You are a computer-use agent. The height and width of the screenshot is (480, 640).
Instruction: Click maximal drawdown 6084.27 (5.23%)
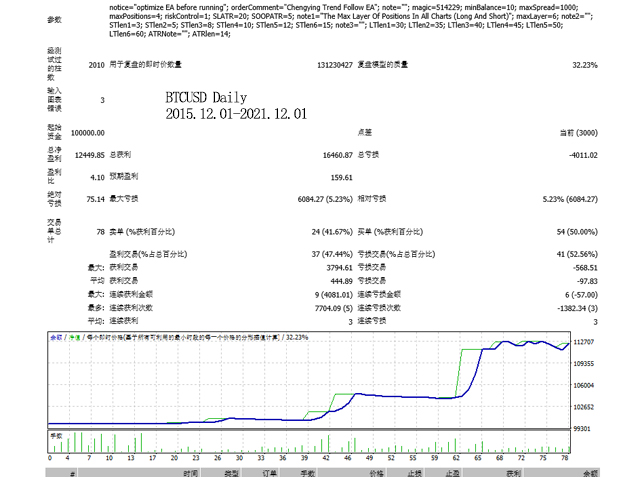325,199
